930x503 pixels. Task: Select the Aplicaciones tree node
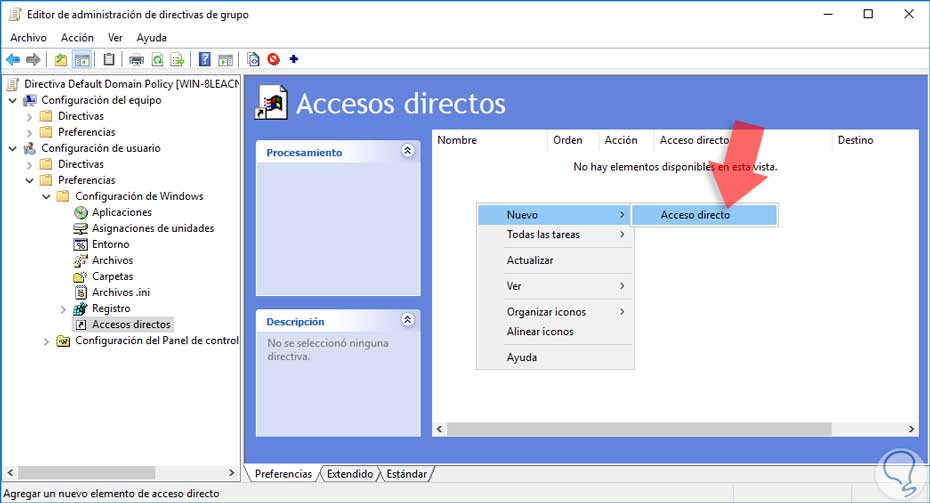pyautogui.click(x=122, y=212)
